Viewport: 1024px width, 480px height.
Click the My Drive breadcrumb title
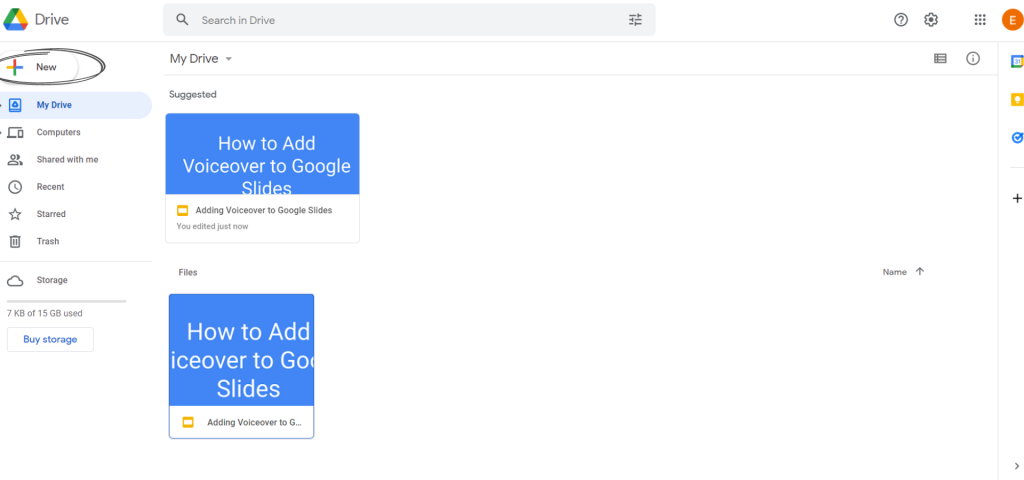(194, 59)
